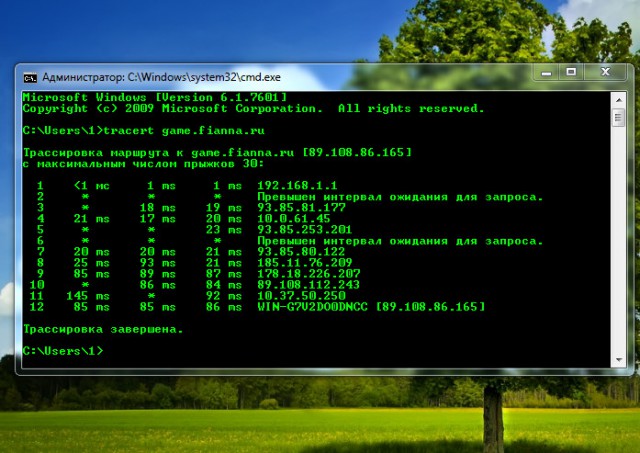Click the last C:\Users\1> prompt line

(62, 351)
